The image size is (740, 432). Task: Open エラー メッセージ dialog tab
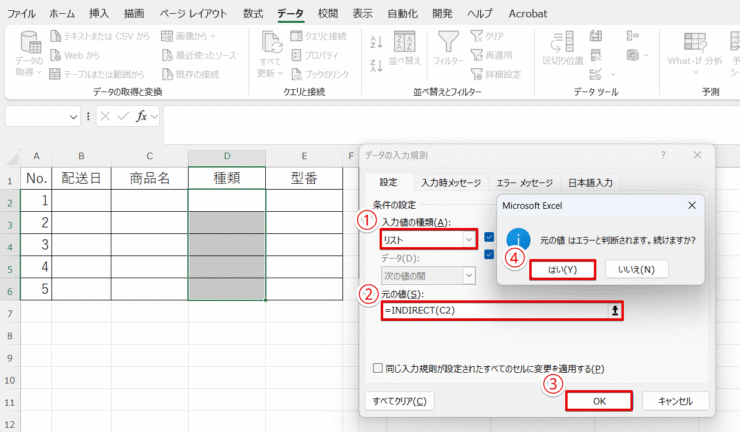(x=524, y=183)
